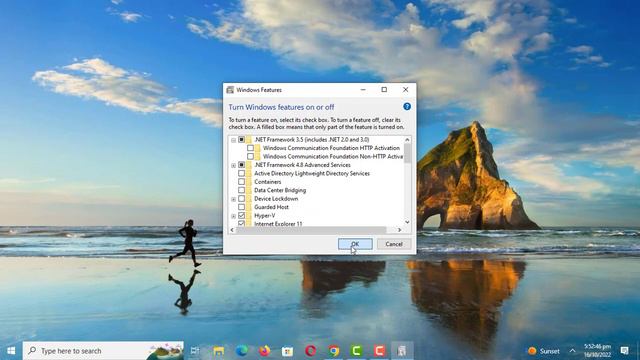Click Cancel in Windows Features
This screenshot has width=640, height=360.
click(393, 244)
